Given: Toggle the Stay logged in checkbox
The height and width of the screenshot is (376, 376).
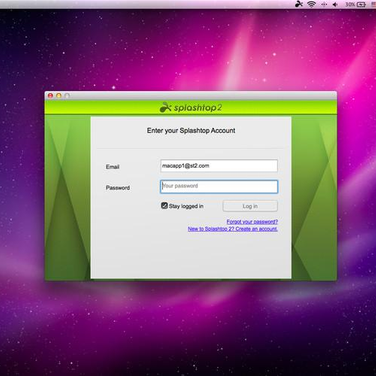Looking at the screenshot, I should [x=164, y=206].
